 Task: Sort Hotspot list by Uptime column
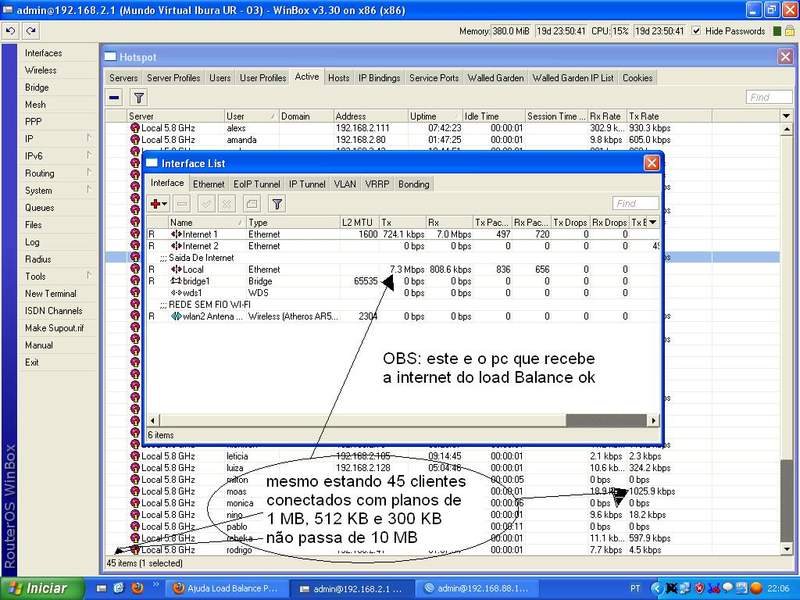click(435, 116)
